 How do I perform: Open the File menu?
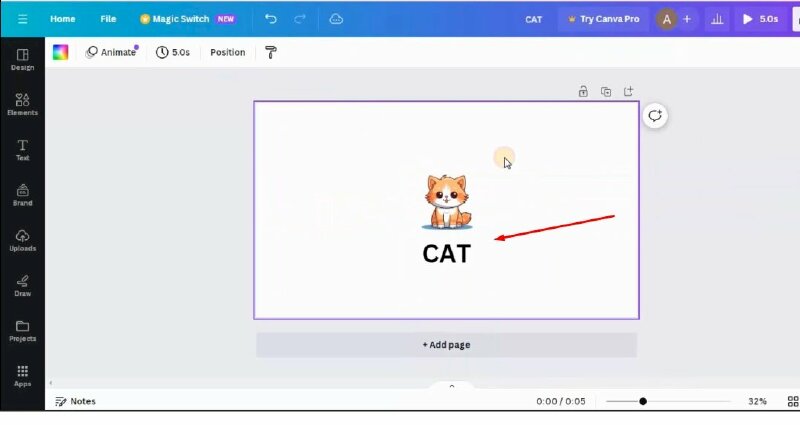(x=108, y=19)
